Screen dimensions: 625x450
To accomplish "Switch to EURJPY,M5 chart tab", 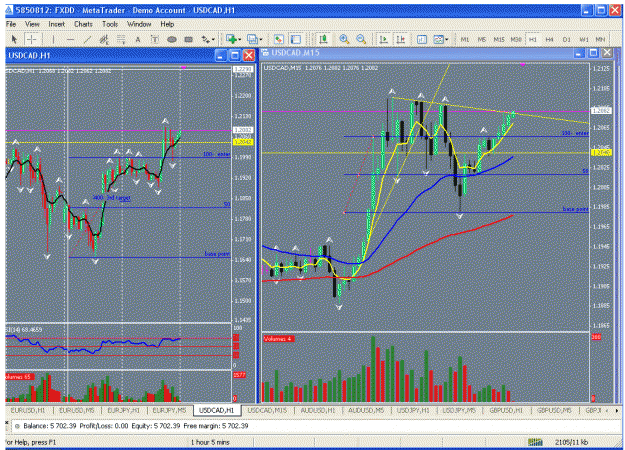I will click(169, 410).
